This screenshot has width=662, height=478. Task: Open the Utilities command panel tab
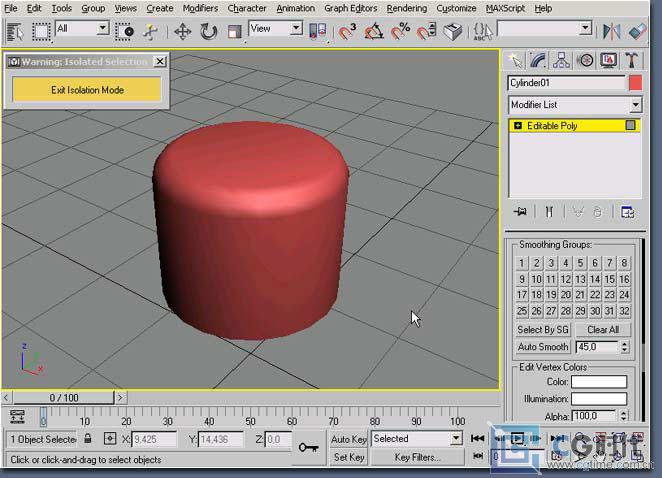[x=632, y=61]
